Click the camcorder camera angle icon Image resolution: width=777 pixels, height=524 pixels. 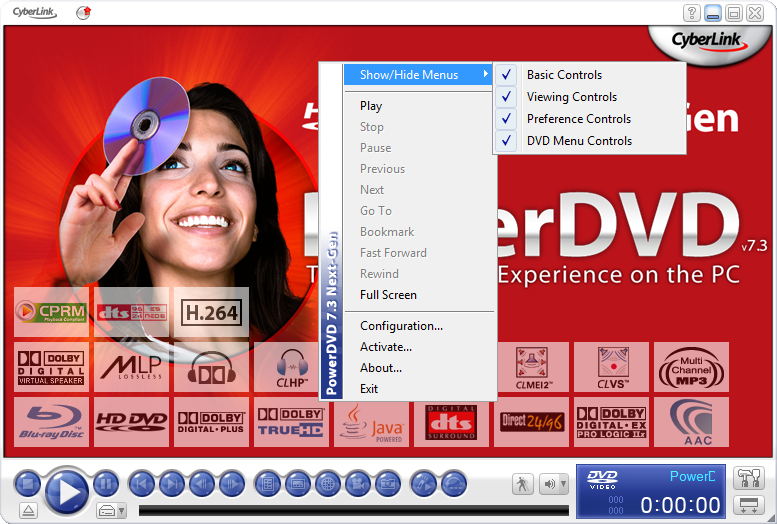tap(358, 483)
